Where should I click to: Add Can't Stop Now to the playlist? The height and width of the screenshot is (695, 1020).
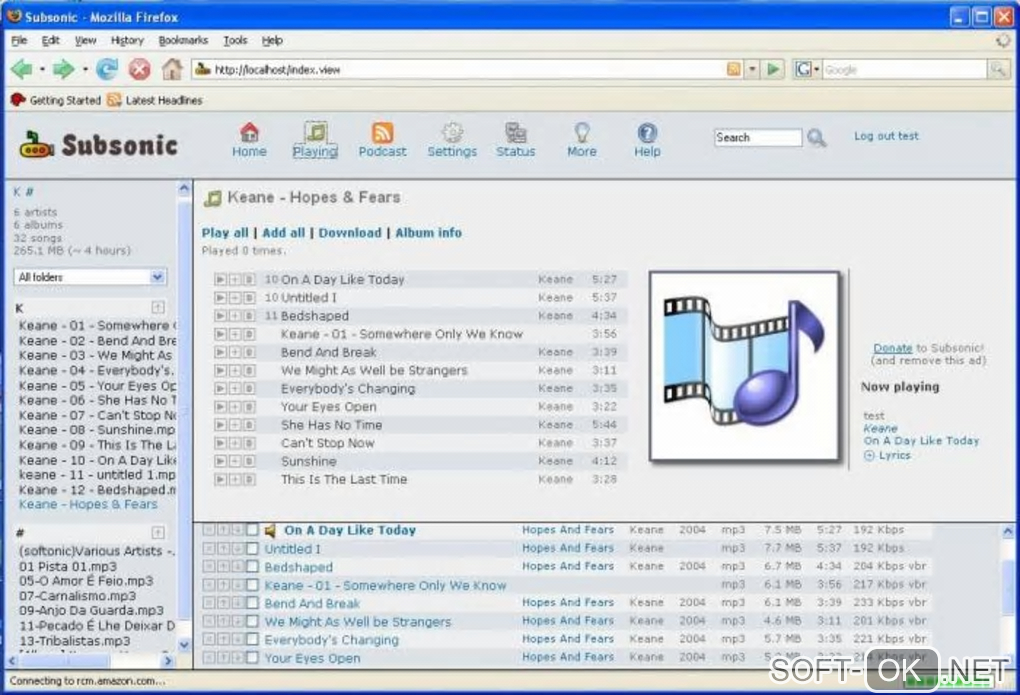click(235, 443)
